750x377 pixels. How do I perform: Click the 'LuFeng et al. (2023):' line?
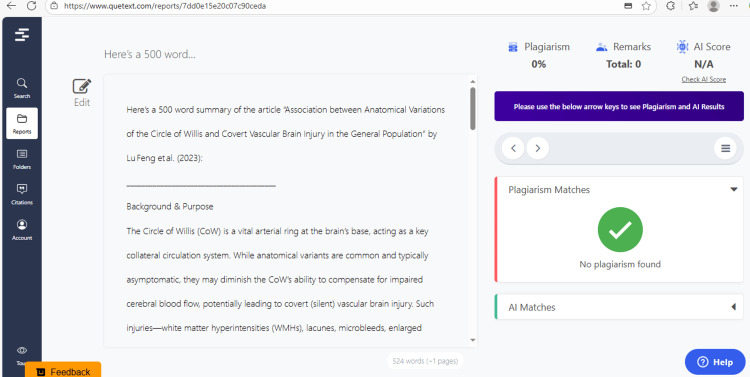point(165,159)
